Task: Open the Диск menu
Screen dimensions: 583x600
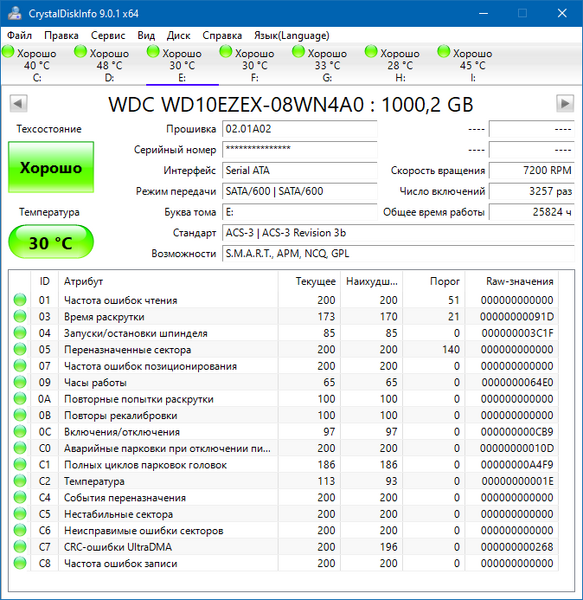Action: [x=179, y=36]
